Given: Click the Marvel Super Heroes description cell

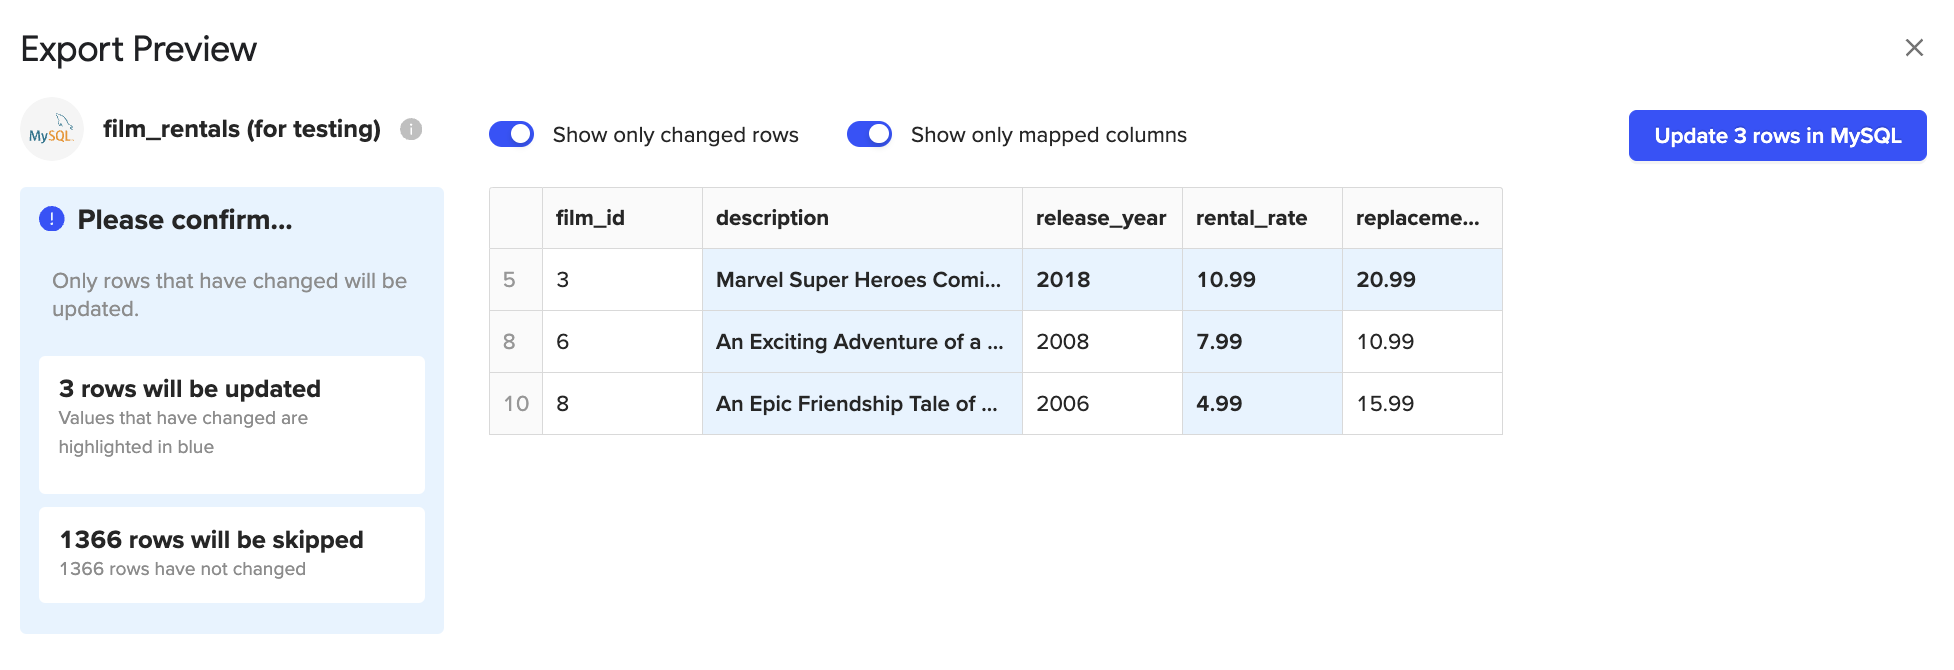Looking at the screenshot, I should [862, 280].
